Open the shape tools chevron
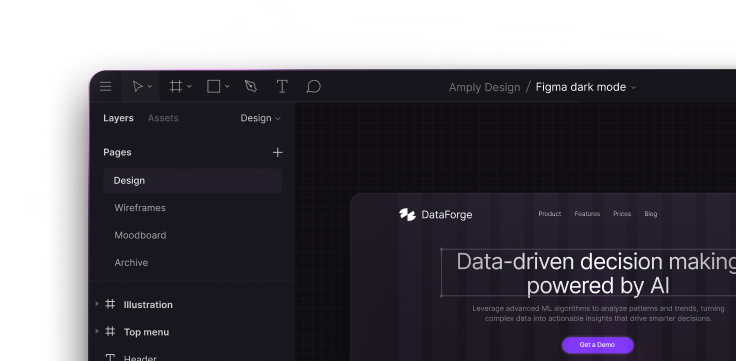Viewport: 736px width, 361px height. [x=227, y=86]
